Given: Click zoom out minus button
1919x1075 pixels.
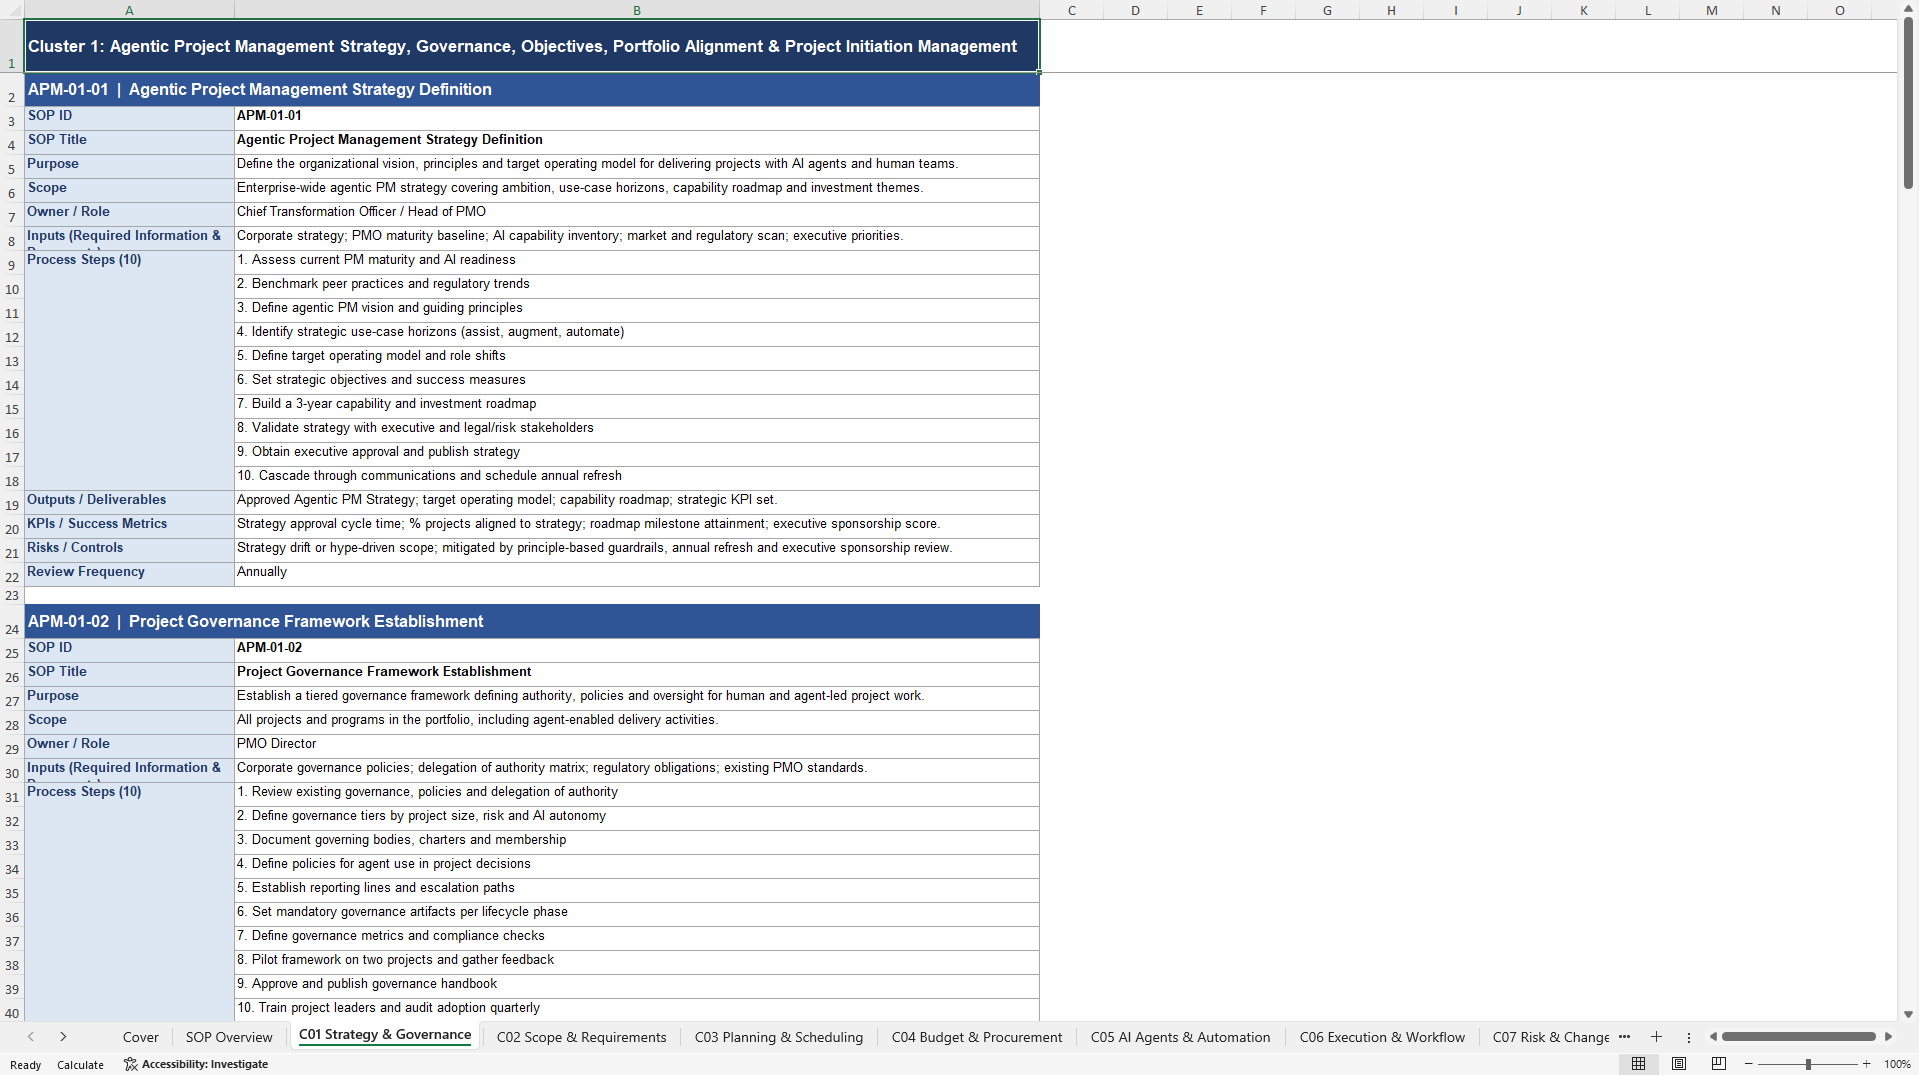Looking at the screenshot, I should tap(1749, 1064).
